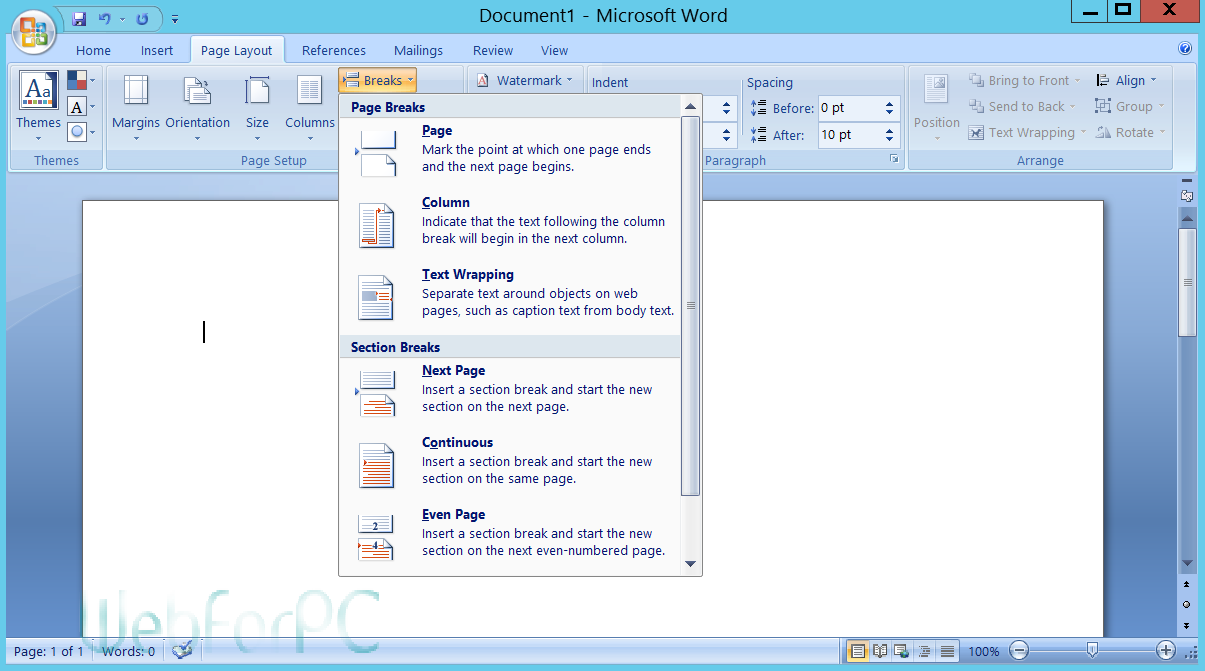The image size is (1205, 671).
Task: Switch to Full Screen Reading view
Action: [x=879, y=651]
